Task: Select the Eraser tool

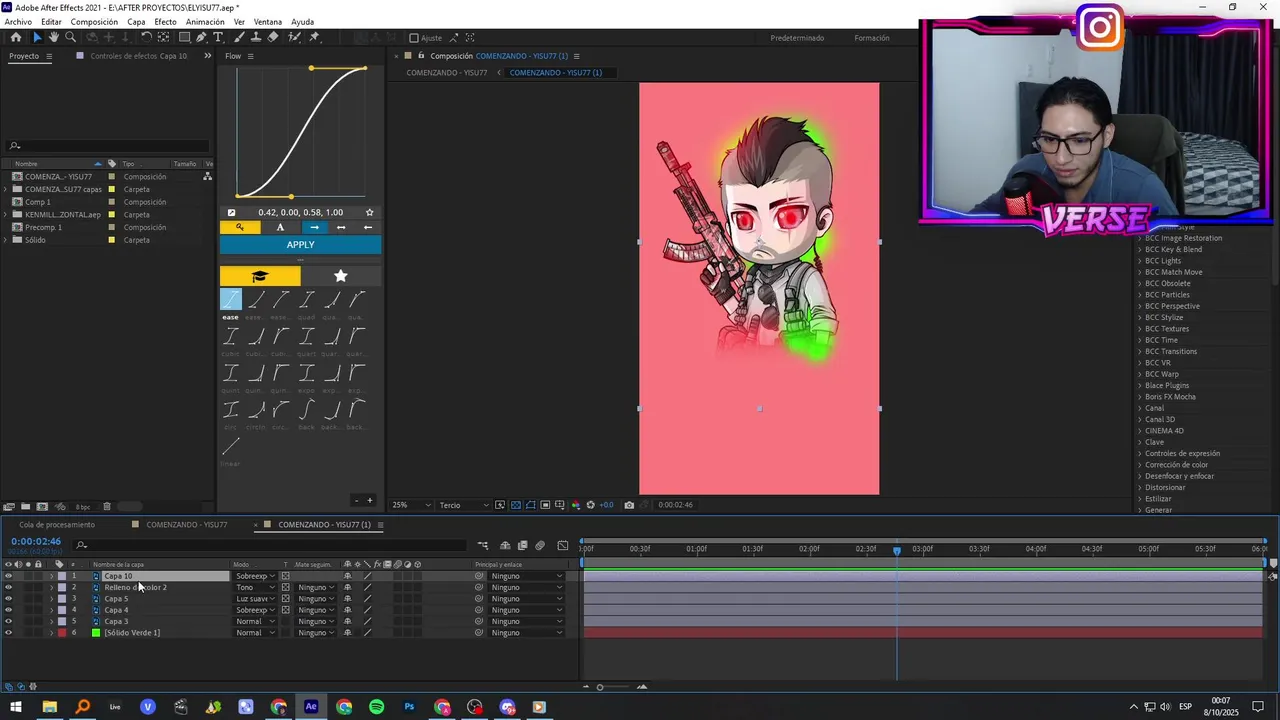Action: tap(273, 37)
